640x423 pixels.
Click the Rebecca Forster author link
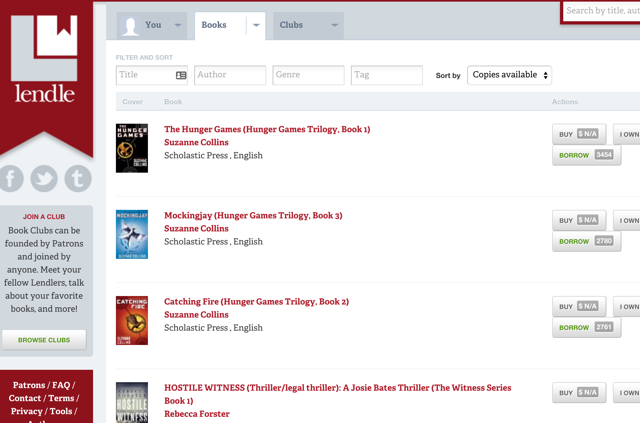[x=197, y=414]
